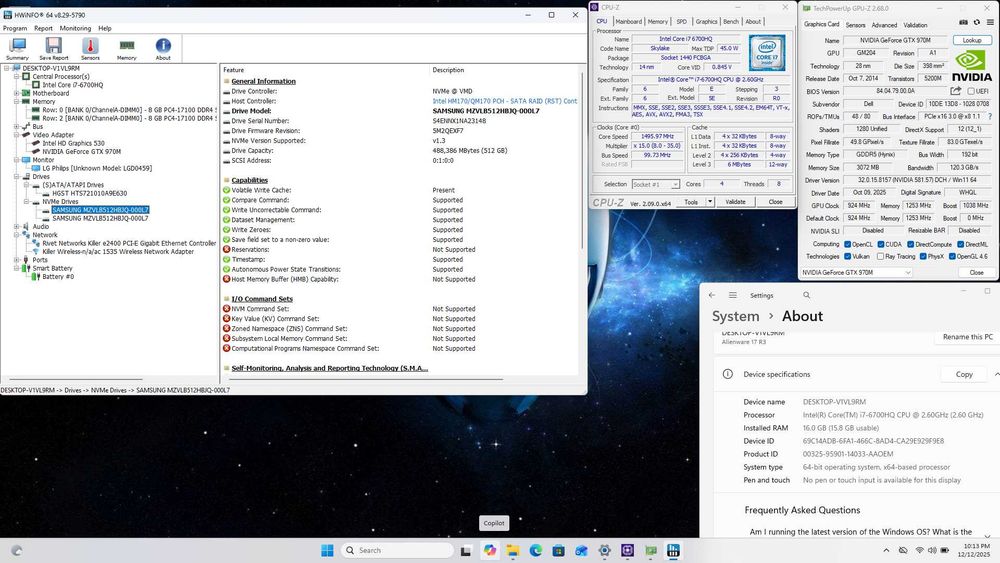Click the Device specifications info icon
Screen dimensions: 1000x563
coord(728,374)
